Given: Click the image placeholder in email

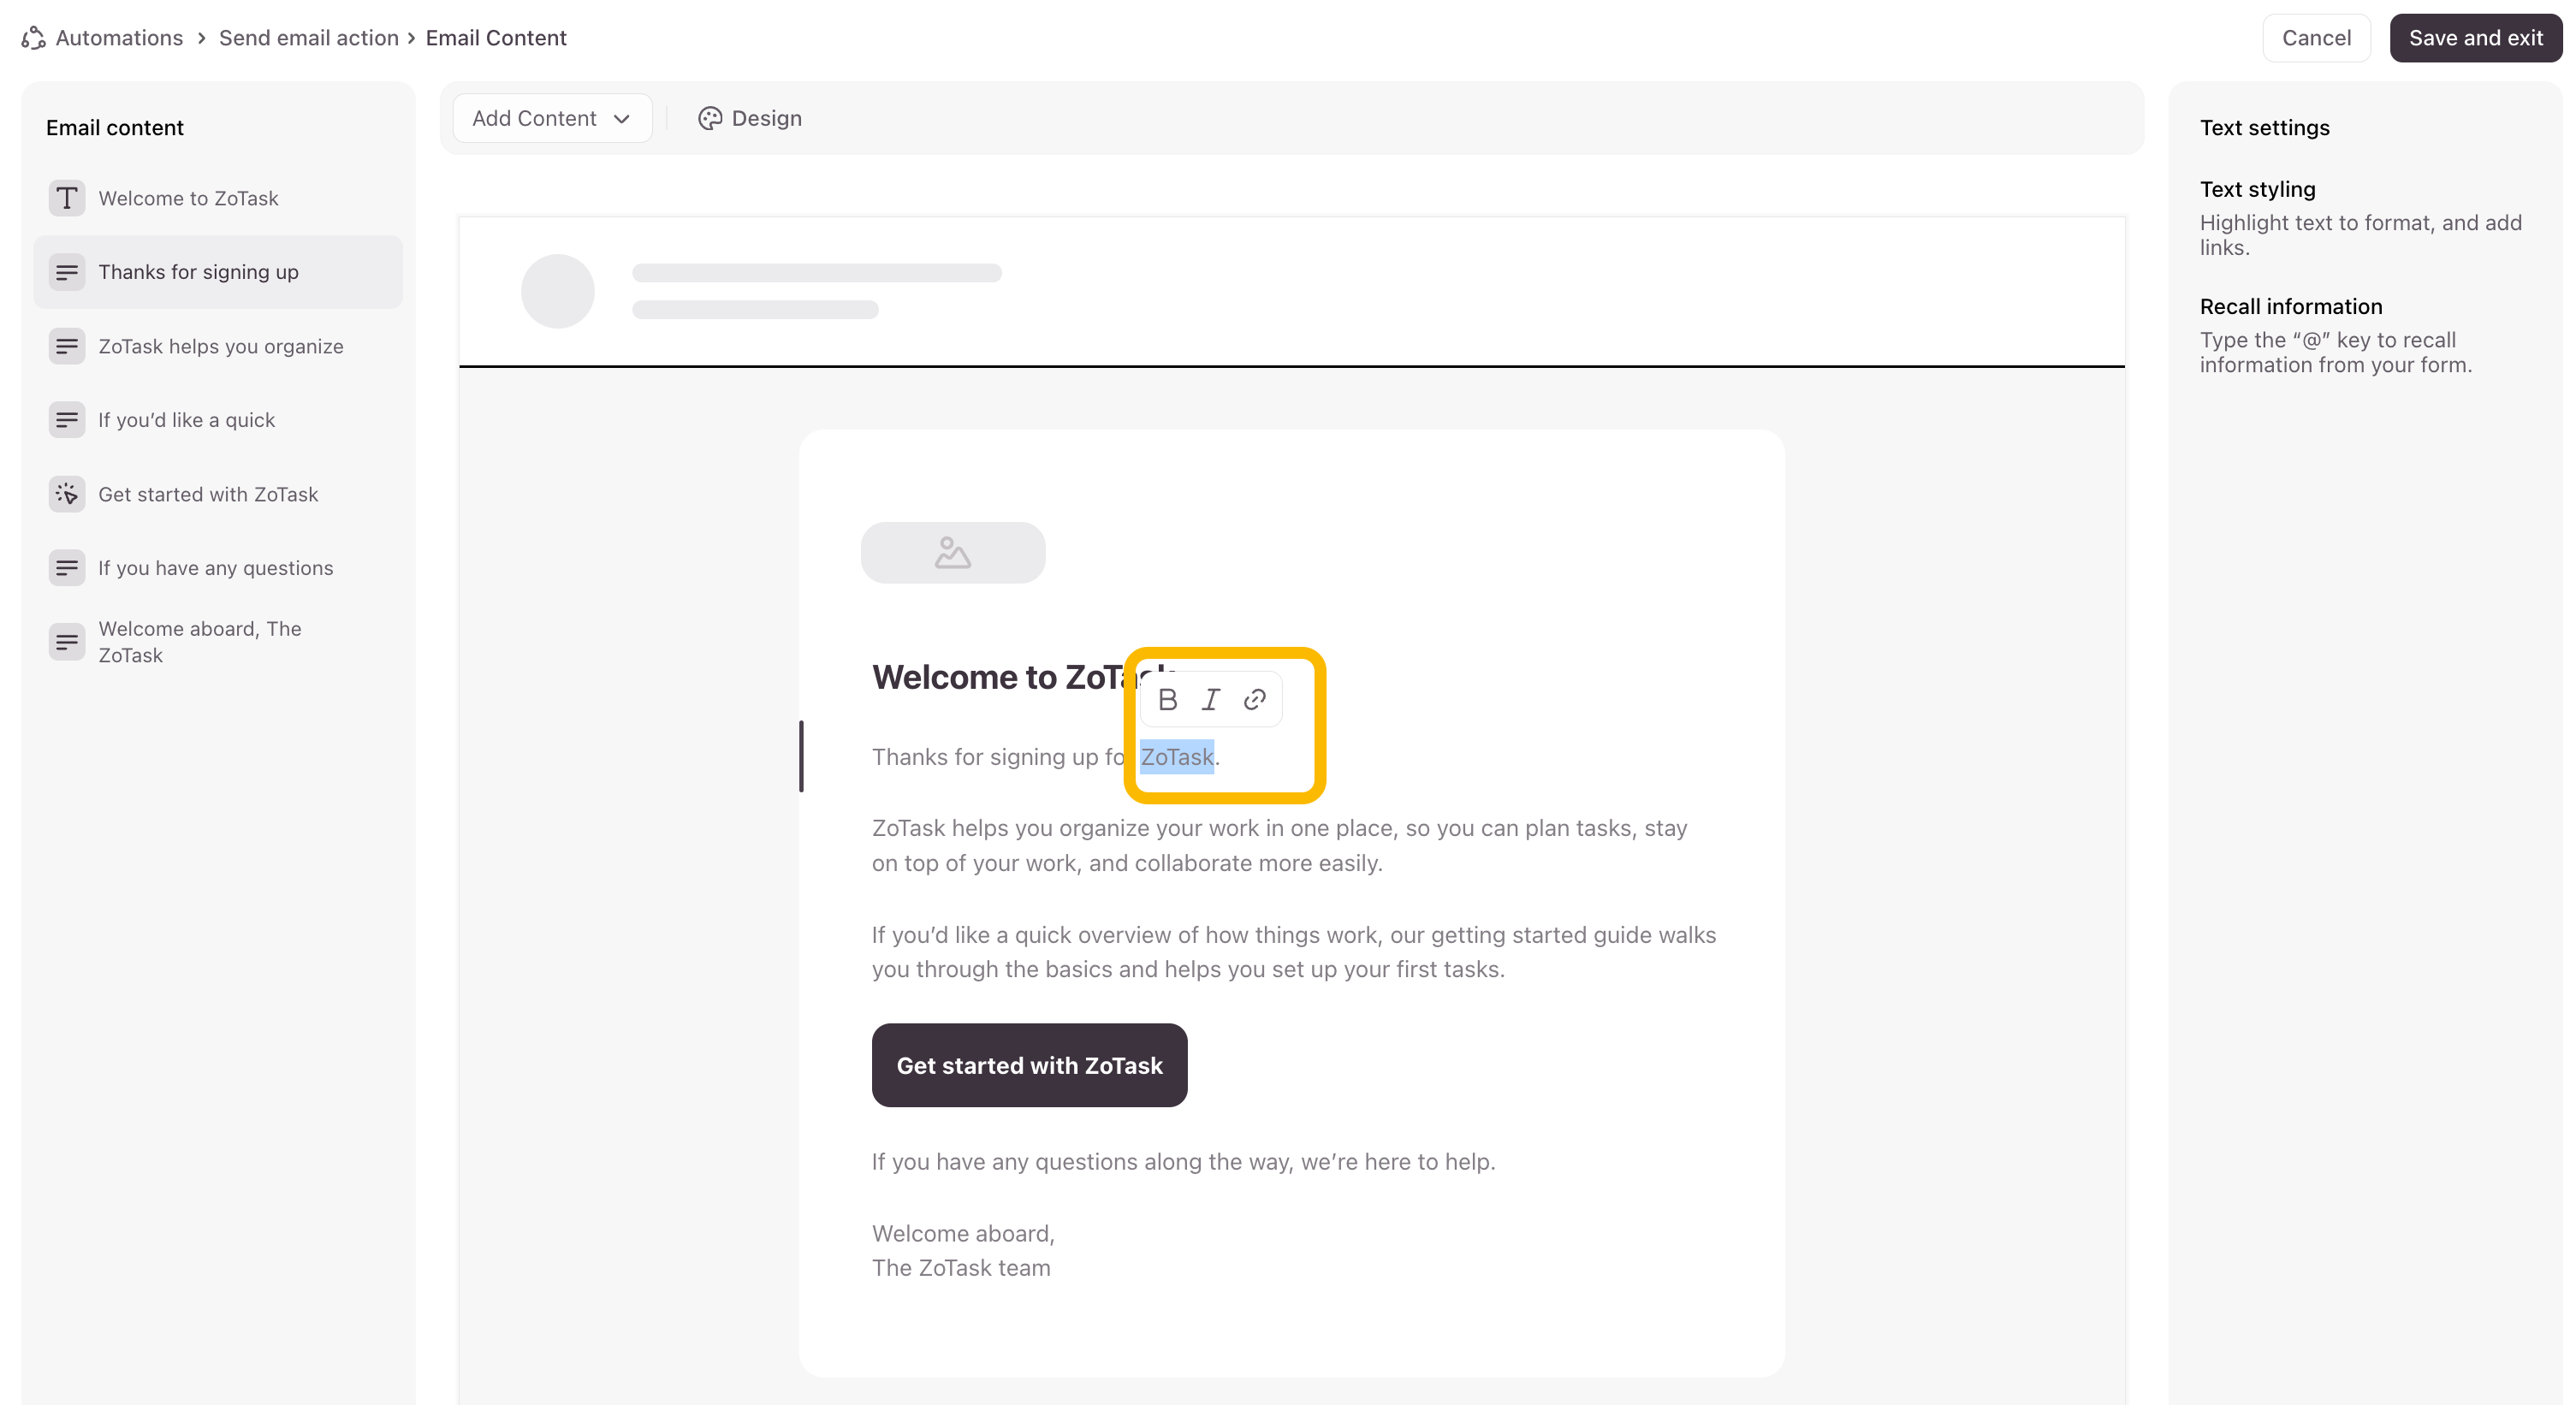Looking at the screenshot, I should pyautogui.click(x=953, y=553).
